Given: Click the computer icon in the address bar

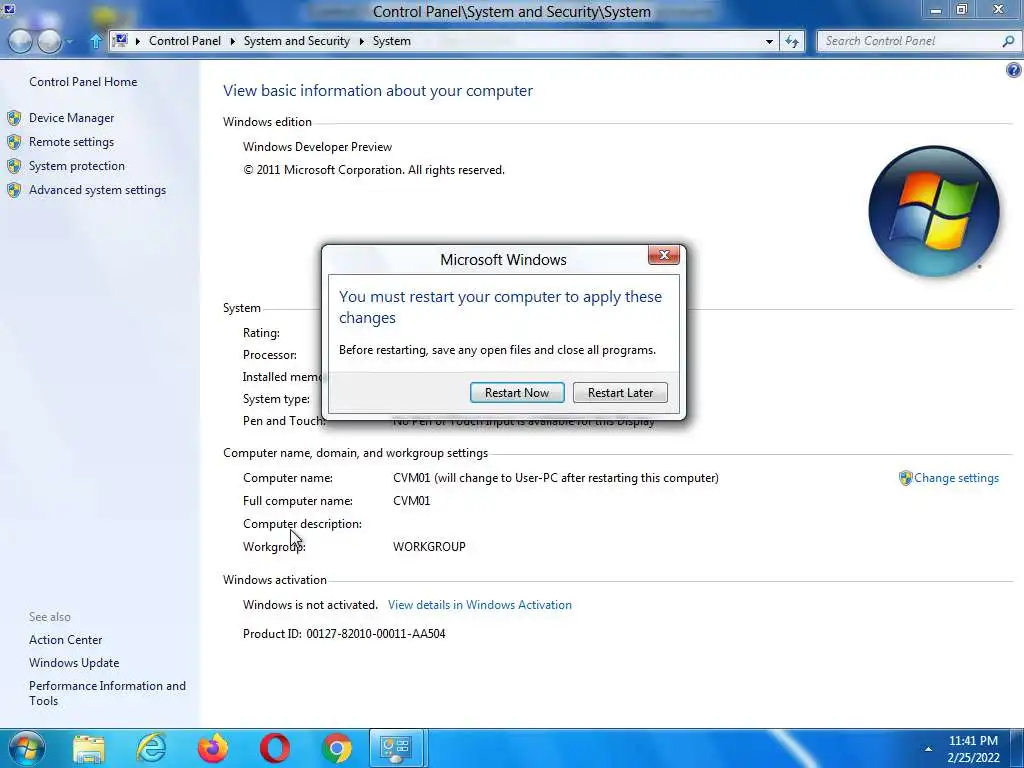Looking at the screenshot, I should tap(120, 40).
